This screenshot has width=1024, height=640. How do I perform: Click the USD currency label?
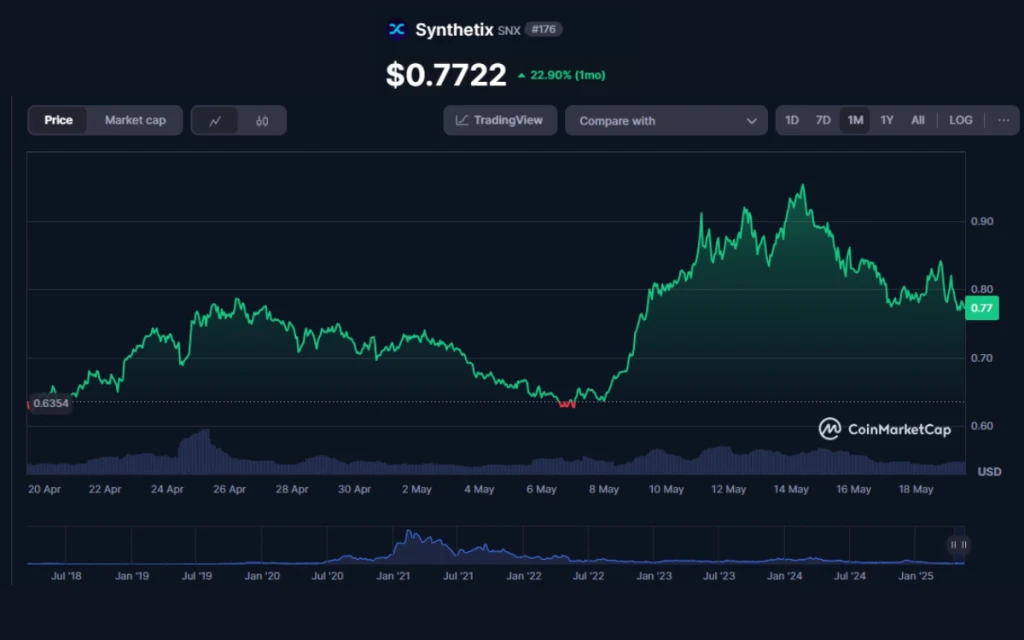click(989, 472)
